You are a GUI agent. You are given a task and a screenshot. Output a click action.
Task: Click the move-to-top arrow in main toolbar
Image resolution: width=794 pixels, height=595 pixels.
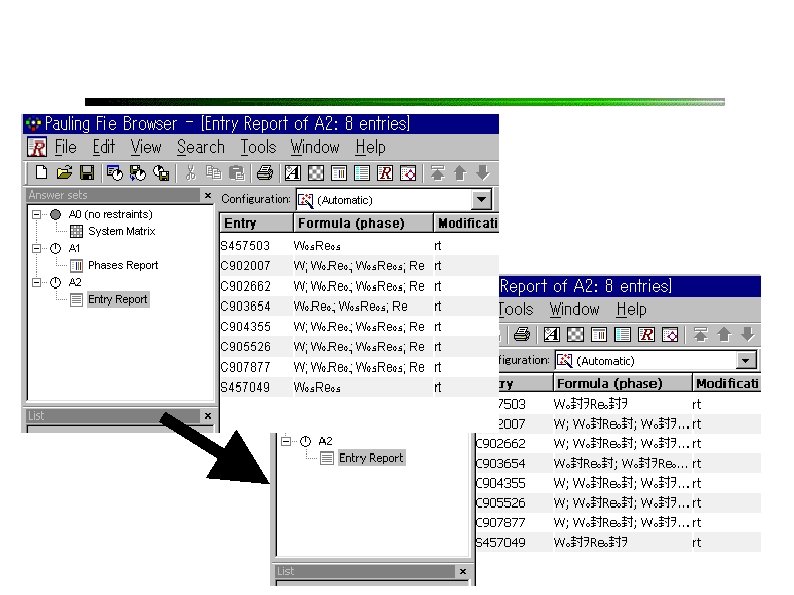pos(437,173)
